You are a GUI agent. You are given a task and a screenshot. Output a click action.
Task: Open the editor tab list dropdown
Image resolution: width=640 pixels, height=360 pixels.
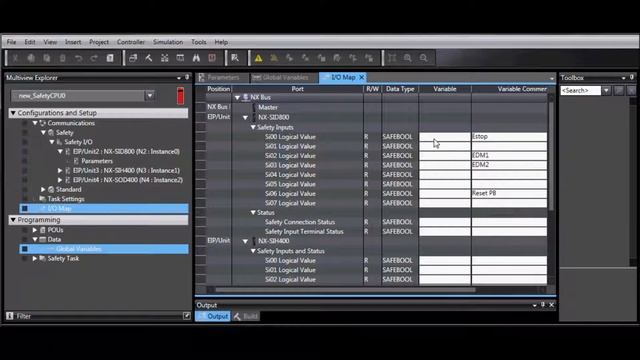pyautogui.click(x=551, y=78)
